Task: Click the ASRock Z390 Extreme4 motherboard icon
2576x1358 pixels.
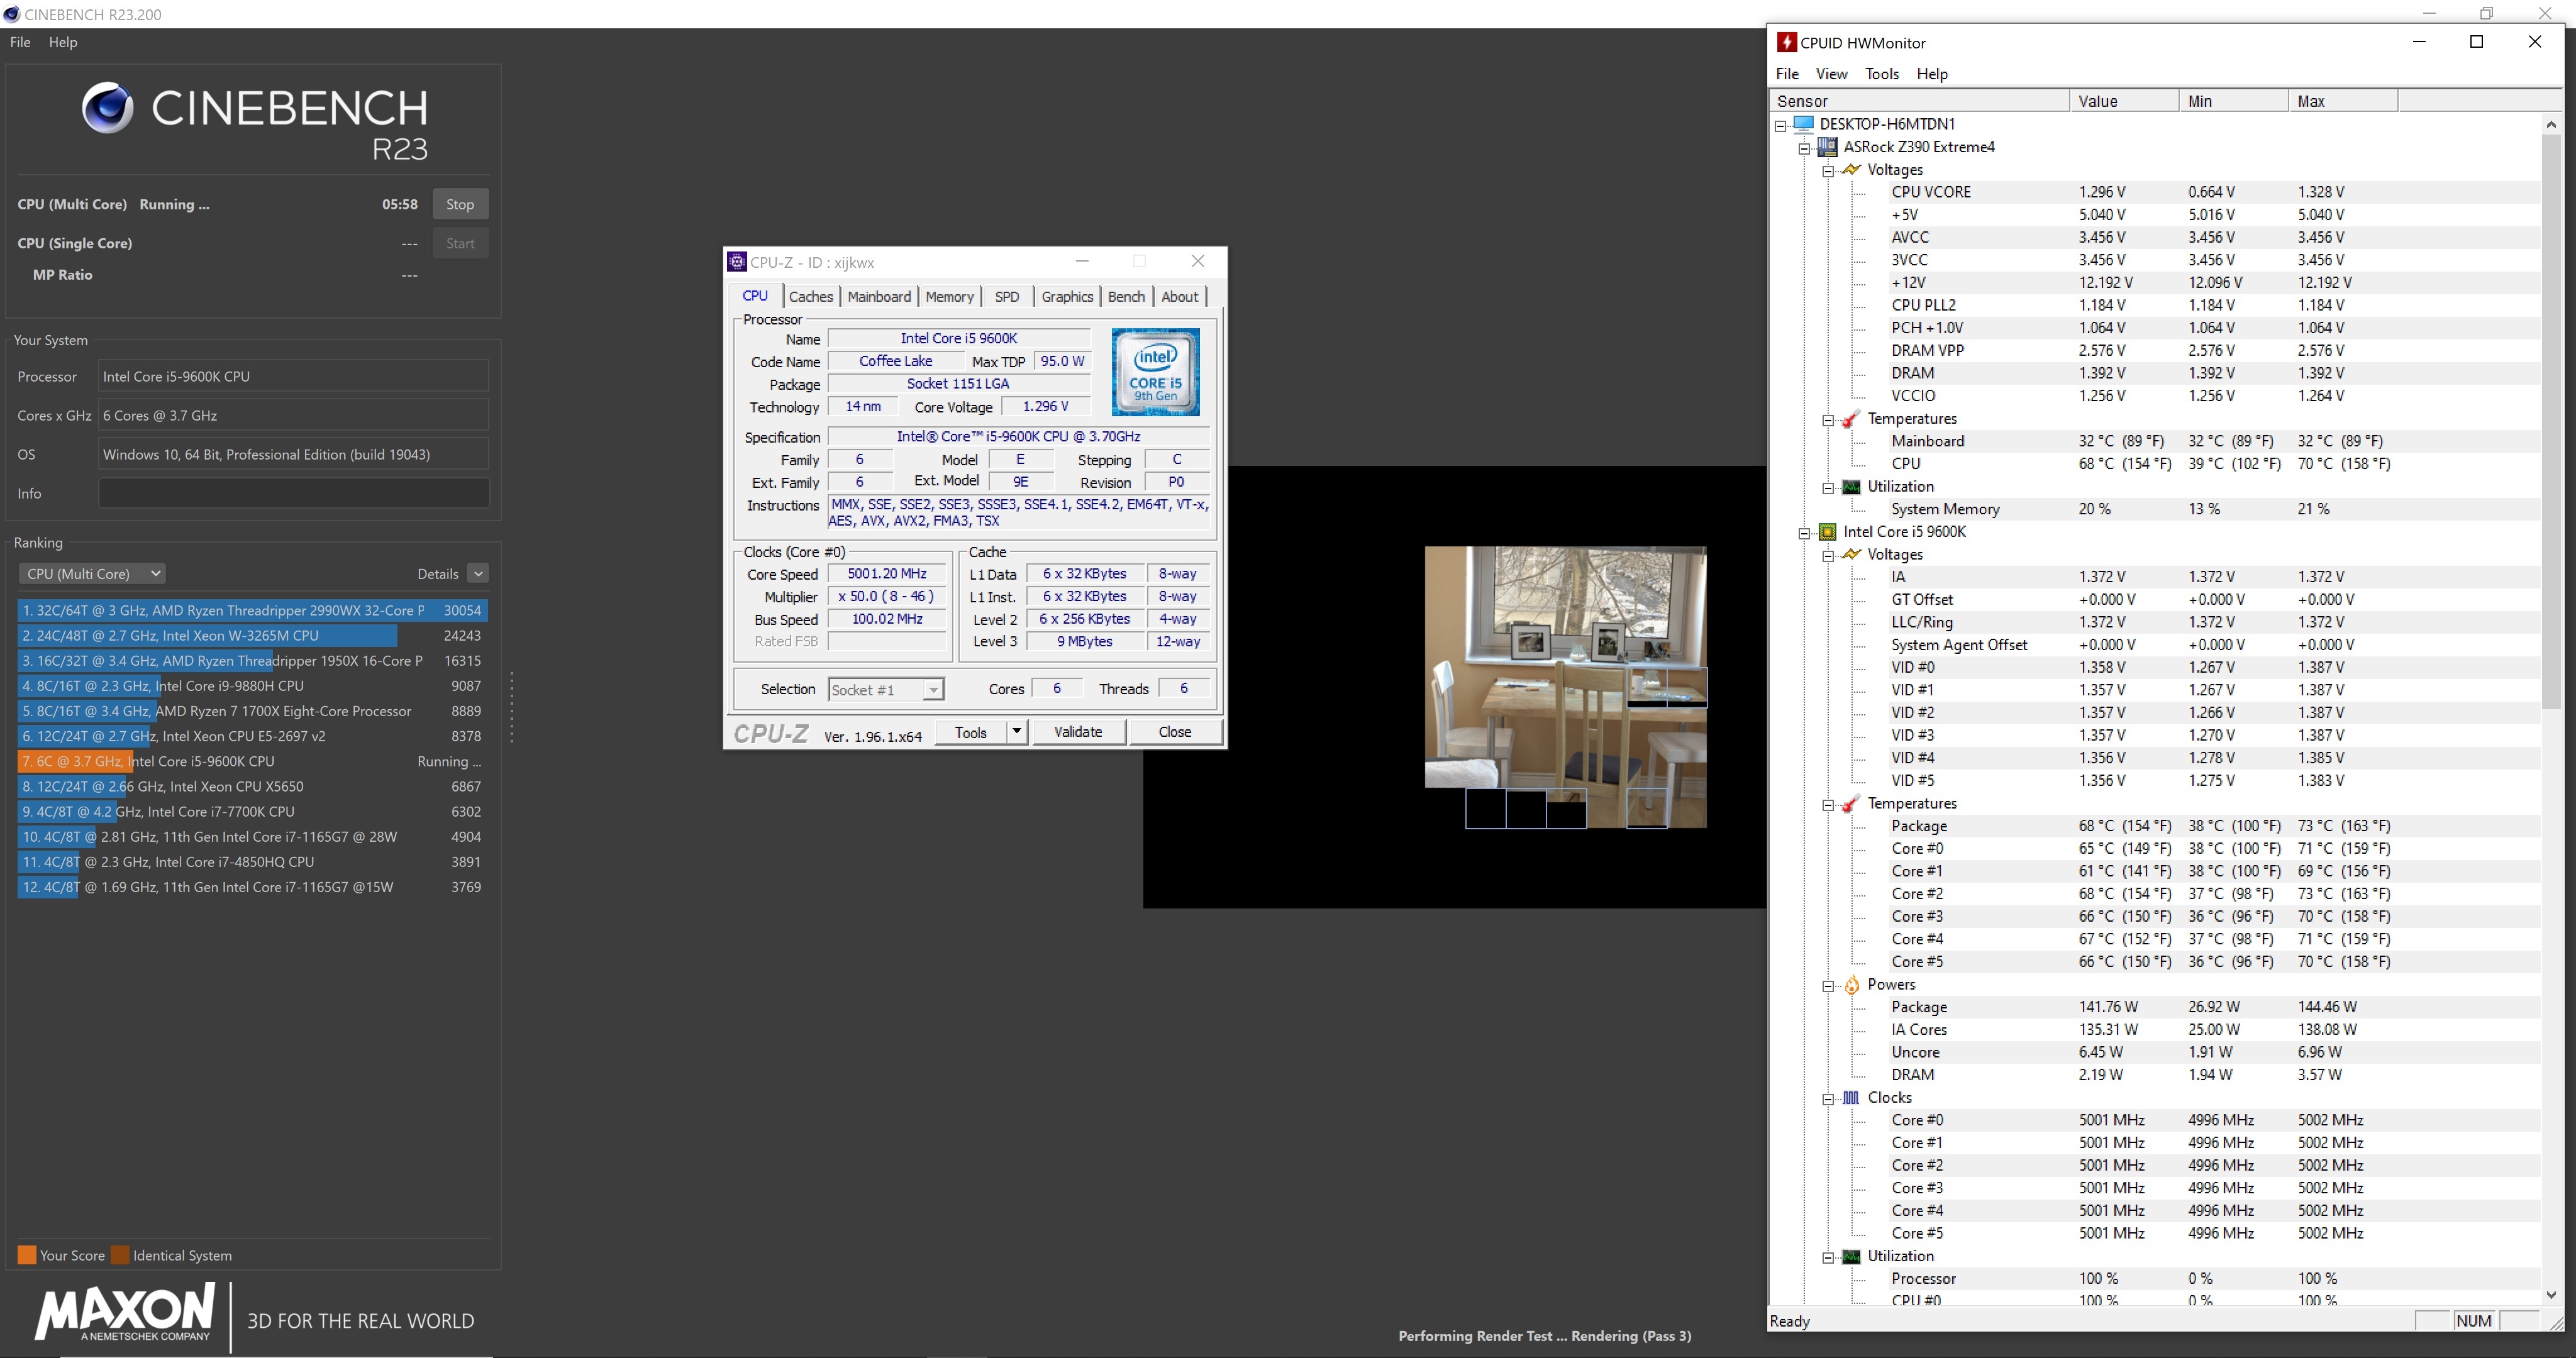Action: pos(1827,147)
